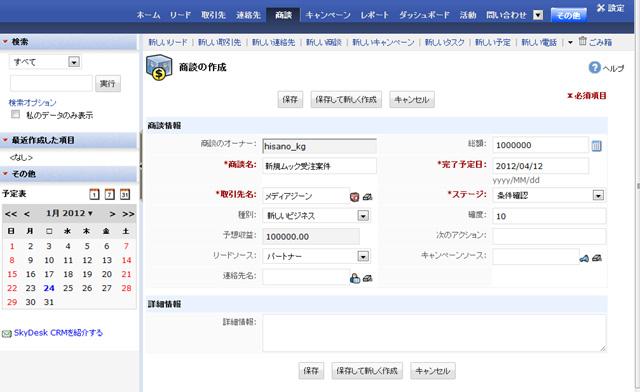Click the 商談名 input field
Viewport: 640px width, 392px height.
click(x=319, y=166)
